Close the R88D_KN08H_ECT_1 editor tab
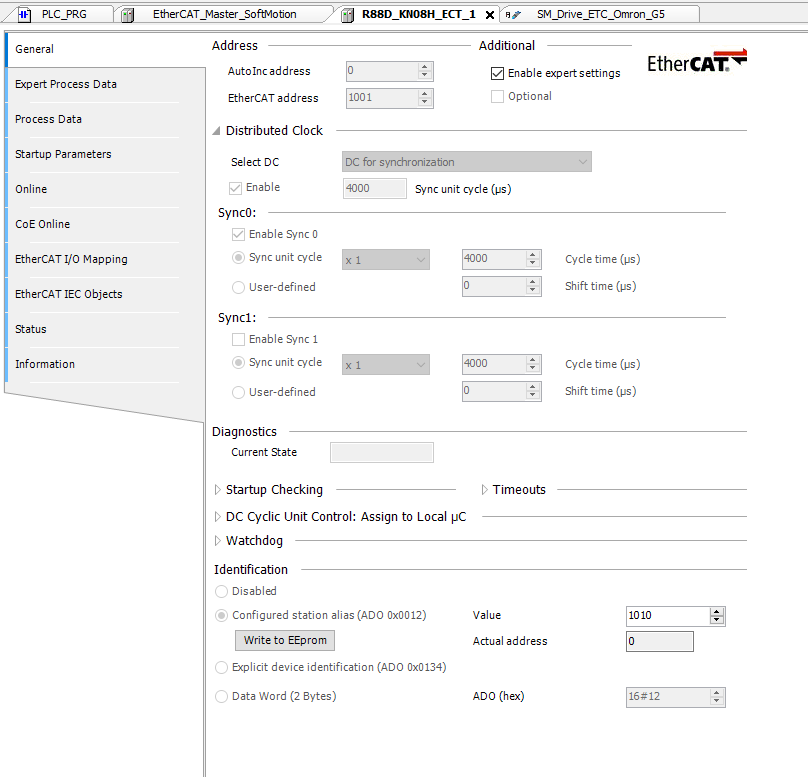 point(489,15)
